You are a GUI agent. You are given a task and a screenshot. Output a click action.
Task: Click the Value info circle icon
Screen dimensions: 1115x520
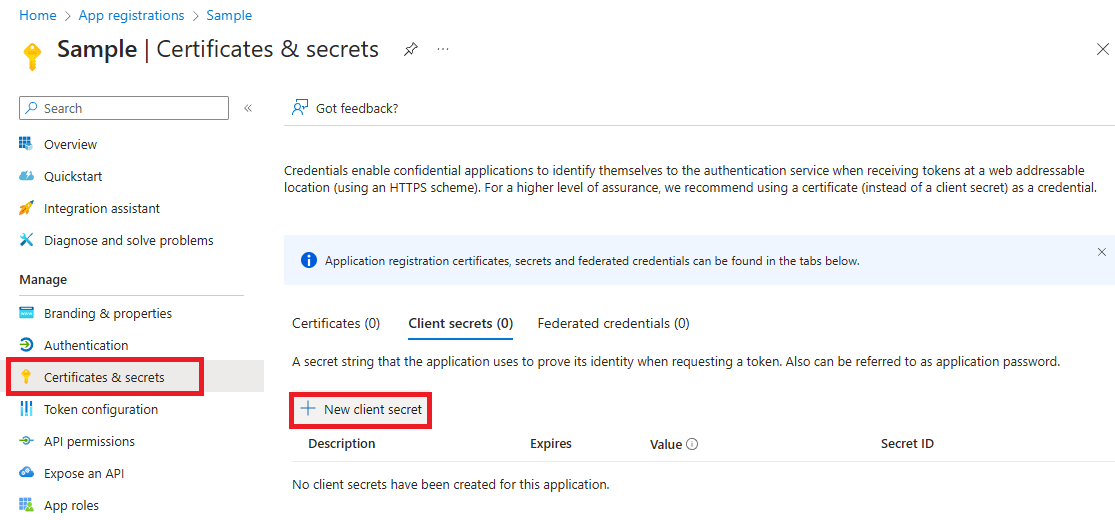click(692, 444)
